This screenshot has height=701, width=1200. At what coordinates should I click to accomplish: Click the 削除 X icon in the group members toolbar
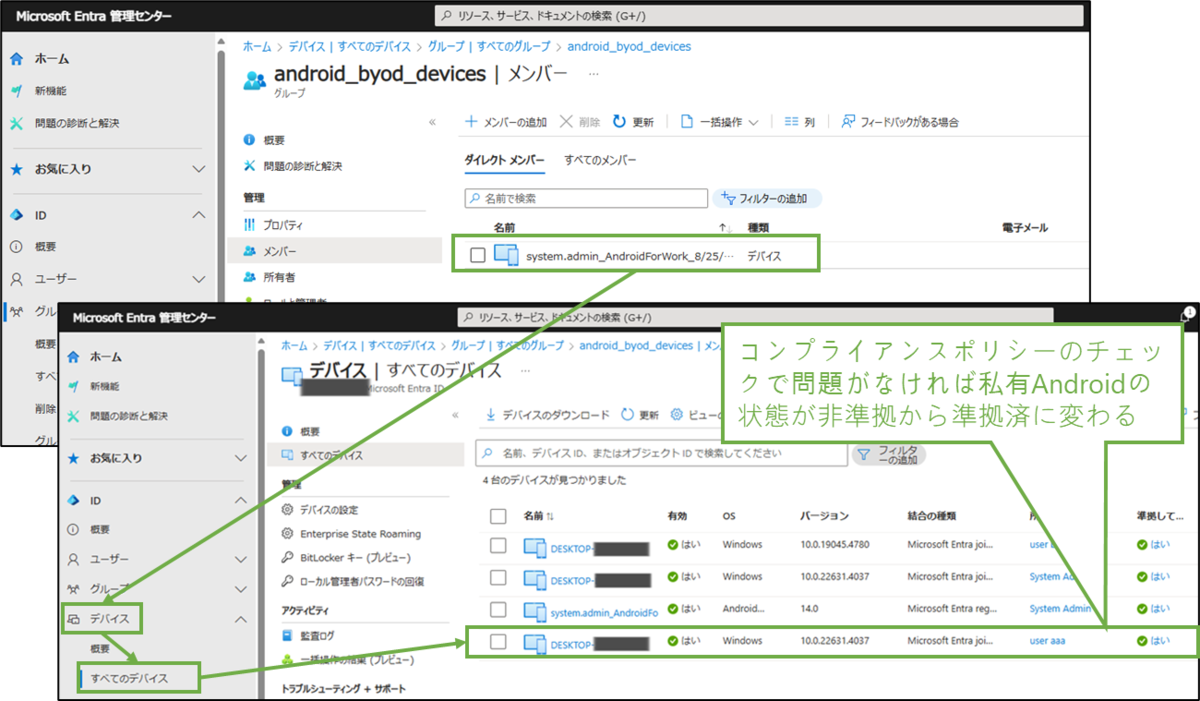point(566,122)
